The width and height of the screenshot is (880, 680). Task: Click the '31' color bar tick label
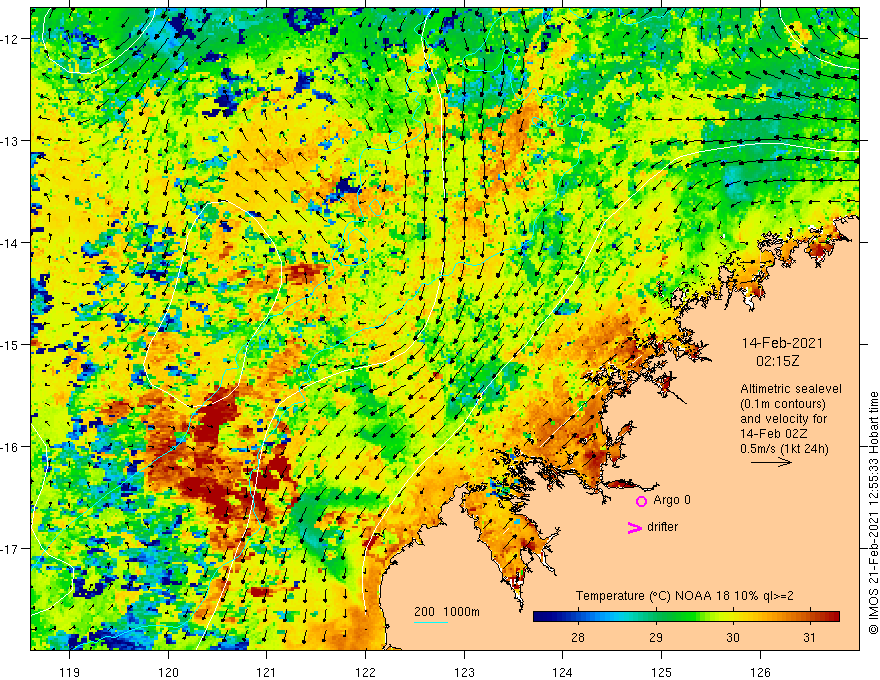point(809,637)
